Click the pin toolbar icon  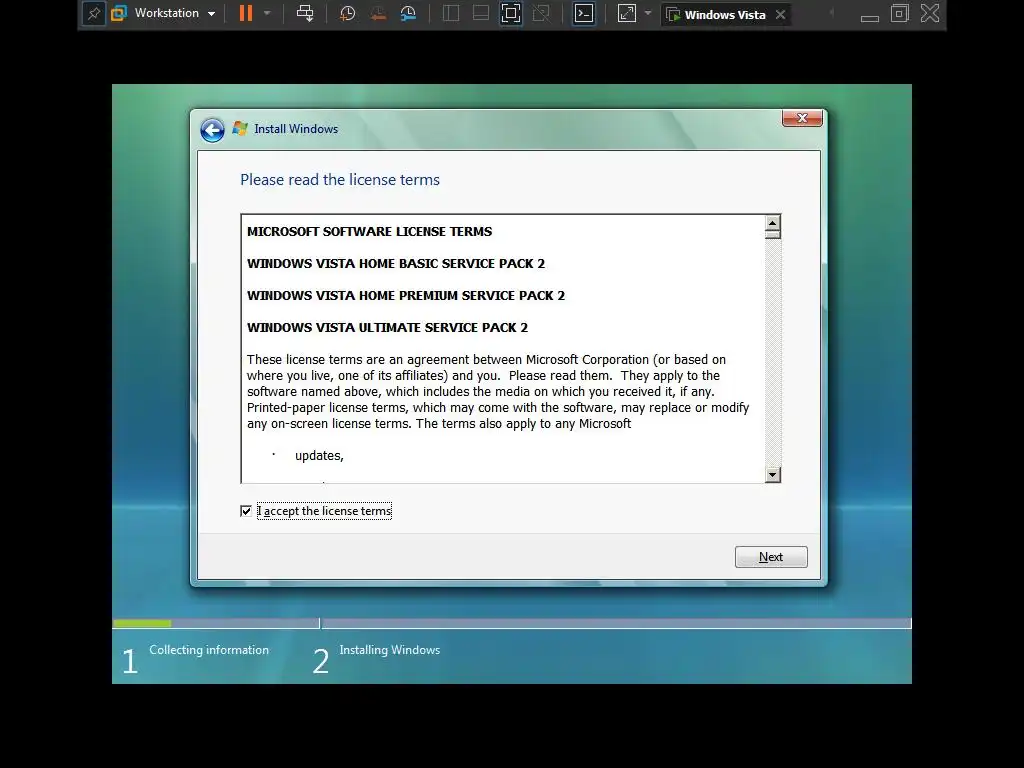click(x=93, y=13)
